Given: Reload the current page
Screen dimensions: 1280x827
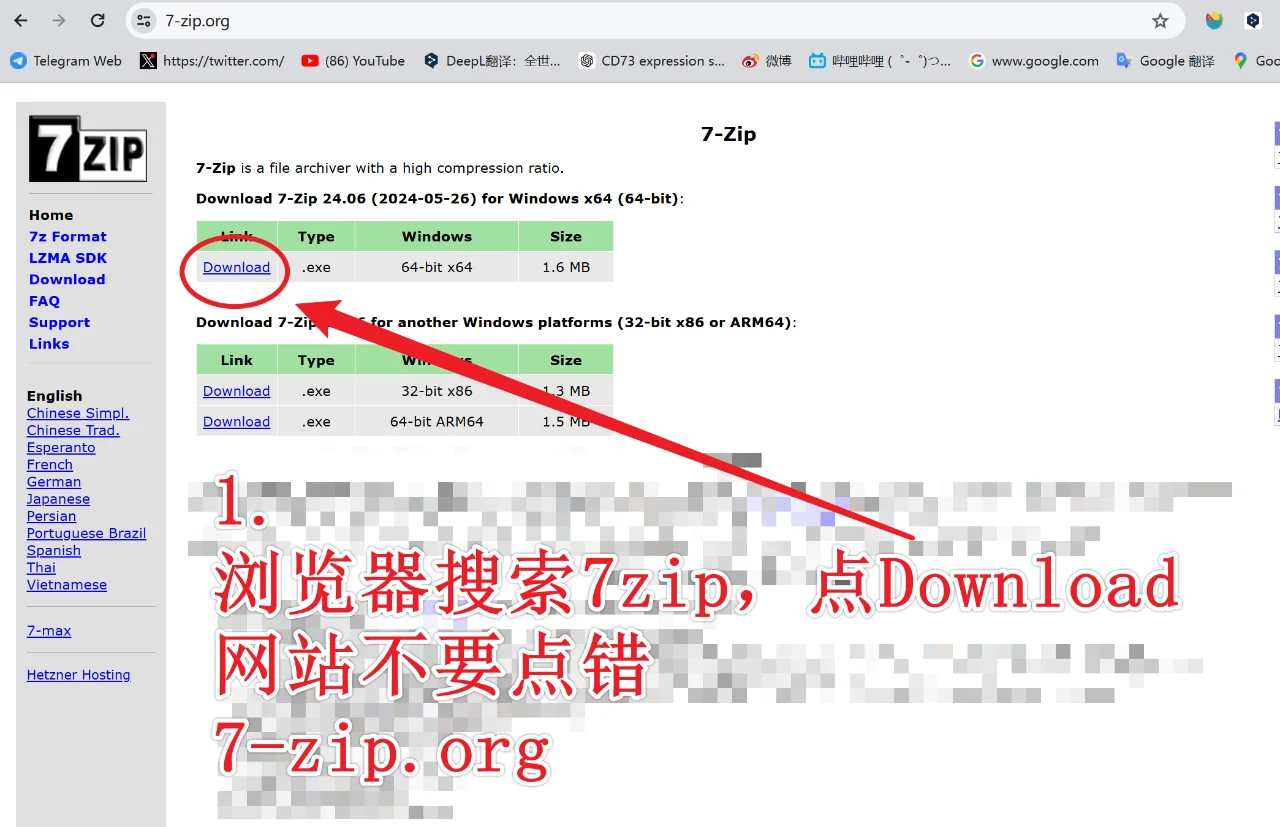Looking at the screenshot, I should point(97,20).
